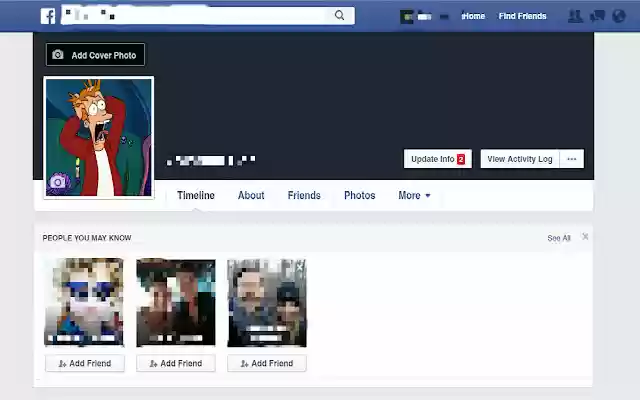Open the notifications globe icon

point(619,16)
